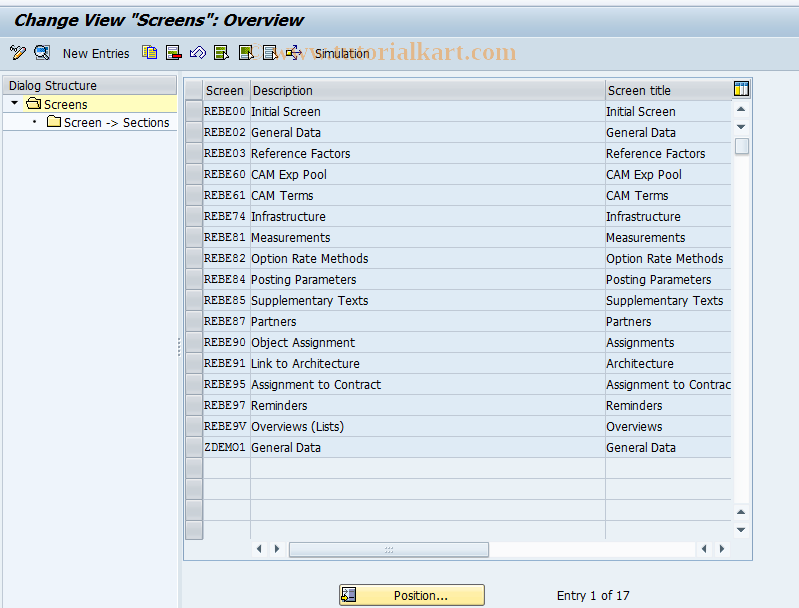Select row selector for REBE82

[x=194, y=258]
